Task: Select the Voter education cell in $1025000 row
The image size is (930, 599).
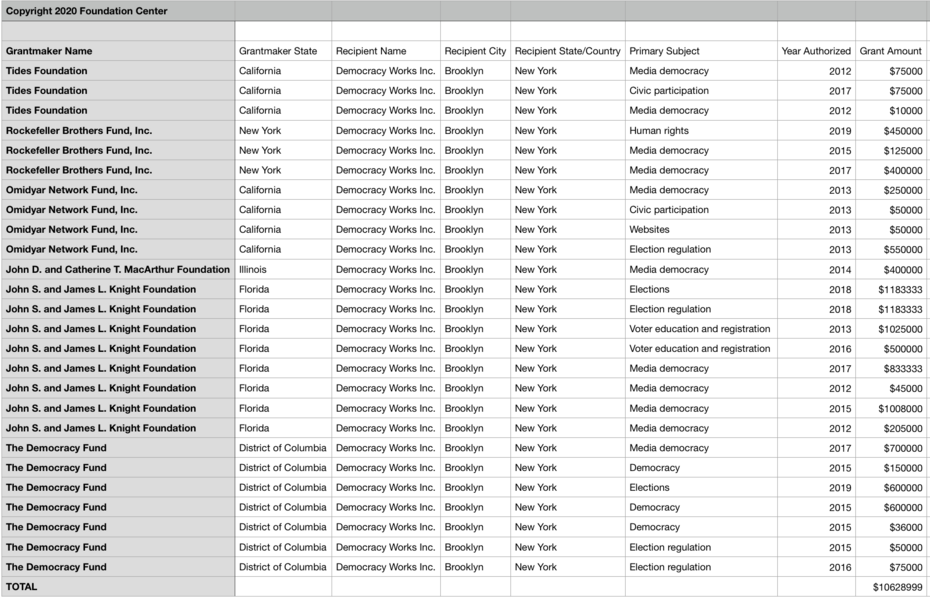Action: coord(701,329)
